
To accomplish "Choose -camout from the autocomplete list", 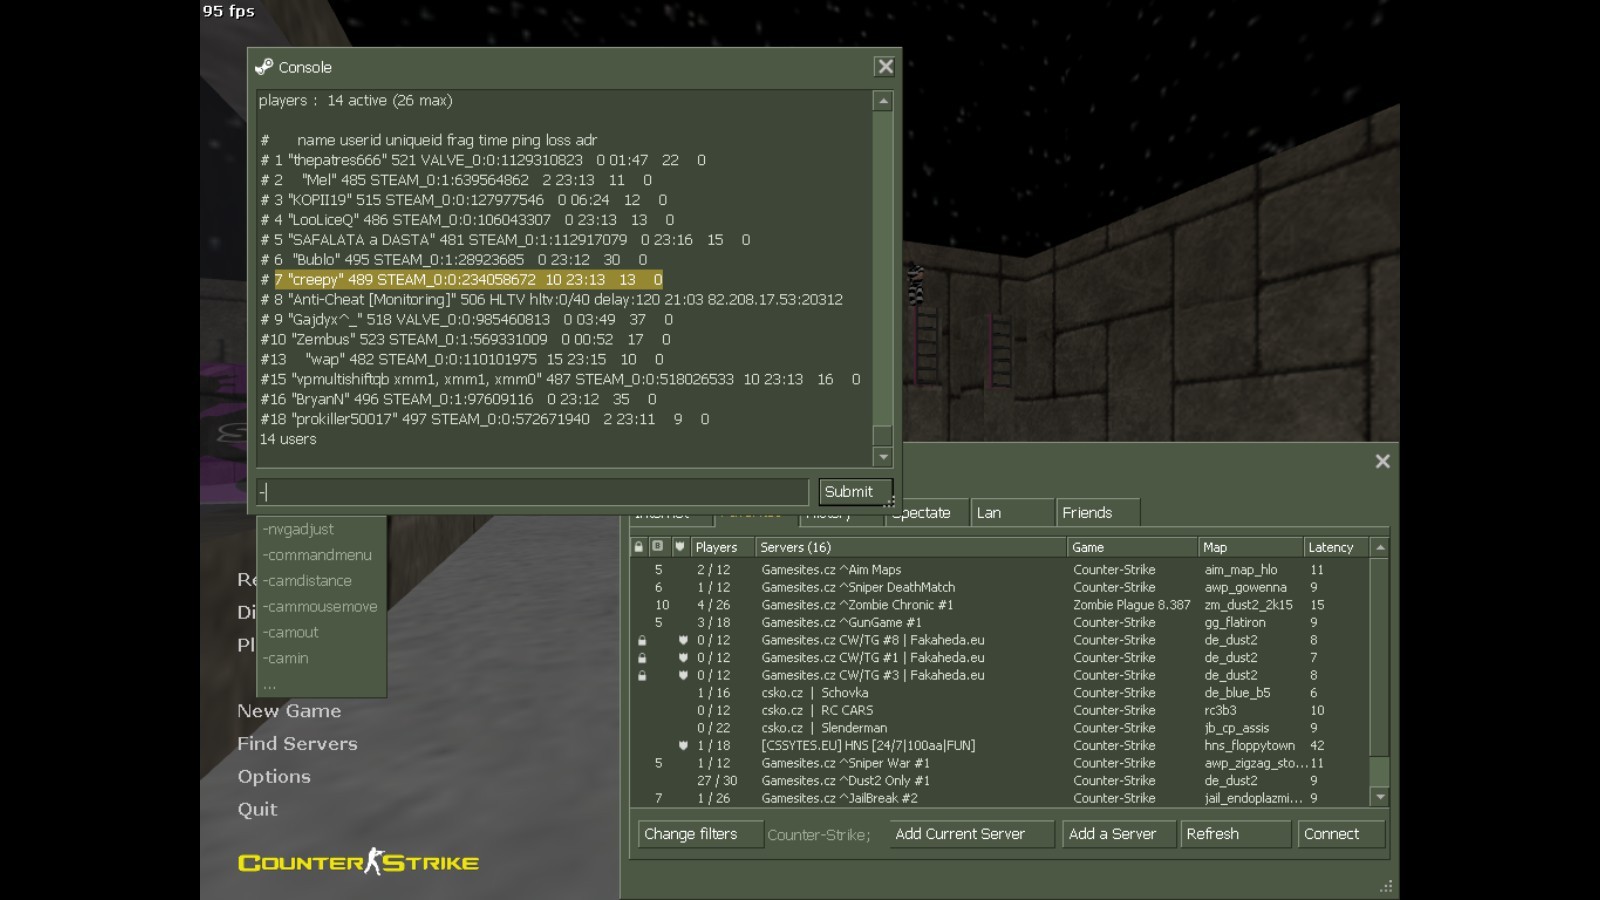I will pos(290,633).
